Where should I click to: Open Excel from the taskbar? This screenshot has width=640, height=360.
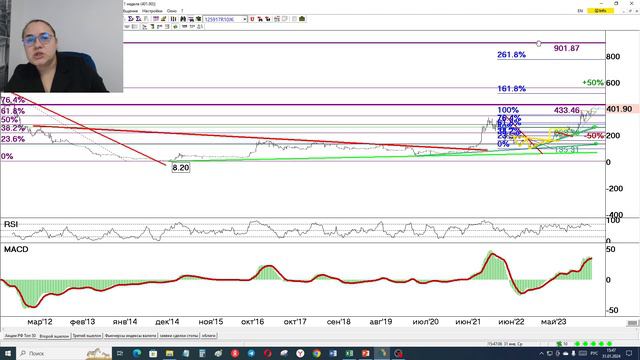[x=349, y=353]
